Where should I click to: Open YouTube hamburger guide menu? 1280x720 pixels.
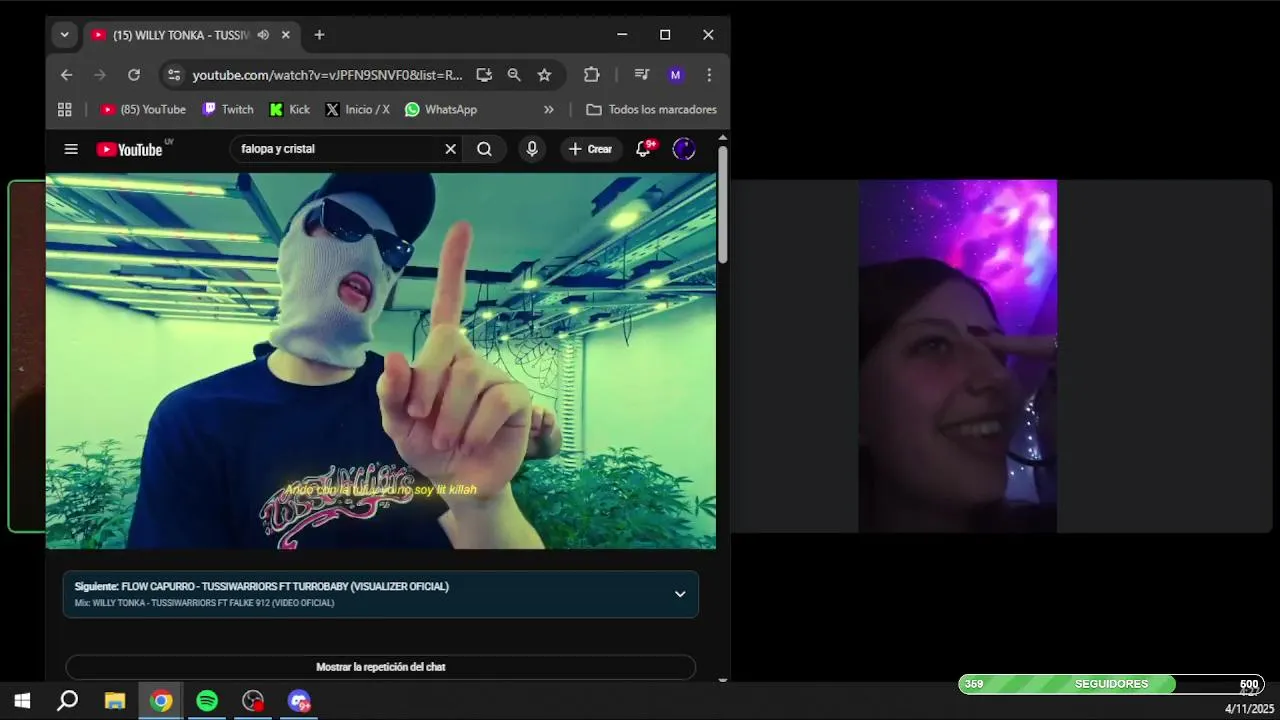pyautogui.click(x=71, y=149)
